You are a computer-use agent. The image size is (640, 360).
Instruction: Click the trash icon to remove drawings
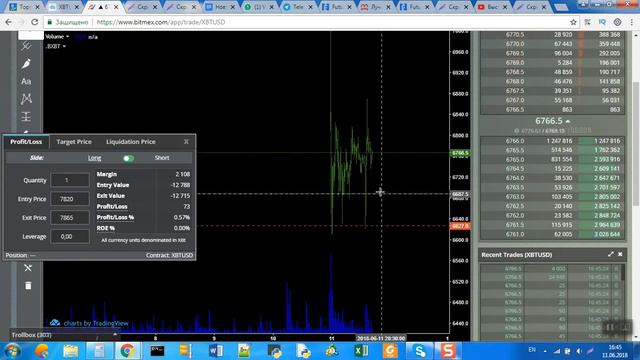pos(28,285)
